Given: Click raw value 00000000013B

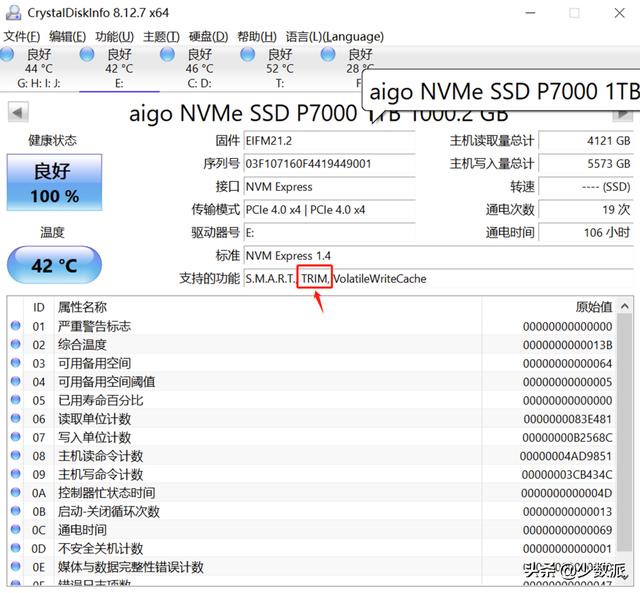Looking at the screenshot, I should [x=567, y=345].
